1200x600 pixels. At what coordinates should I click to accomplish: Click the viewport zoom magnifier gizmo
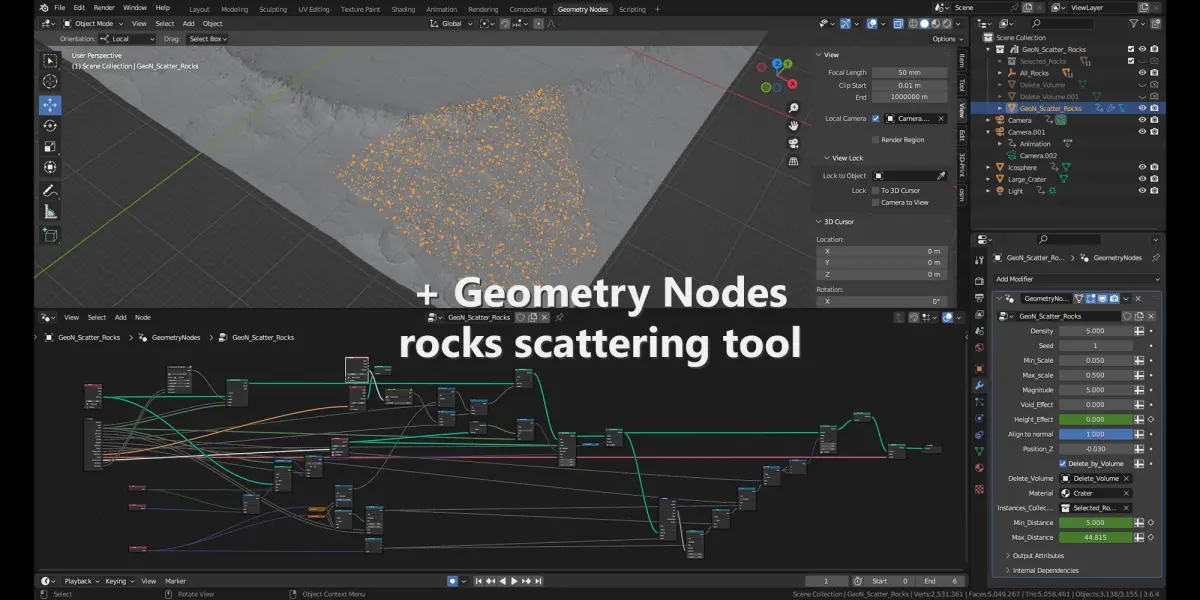coord(793,108)
